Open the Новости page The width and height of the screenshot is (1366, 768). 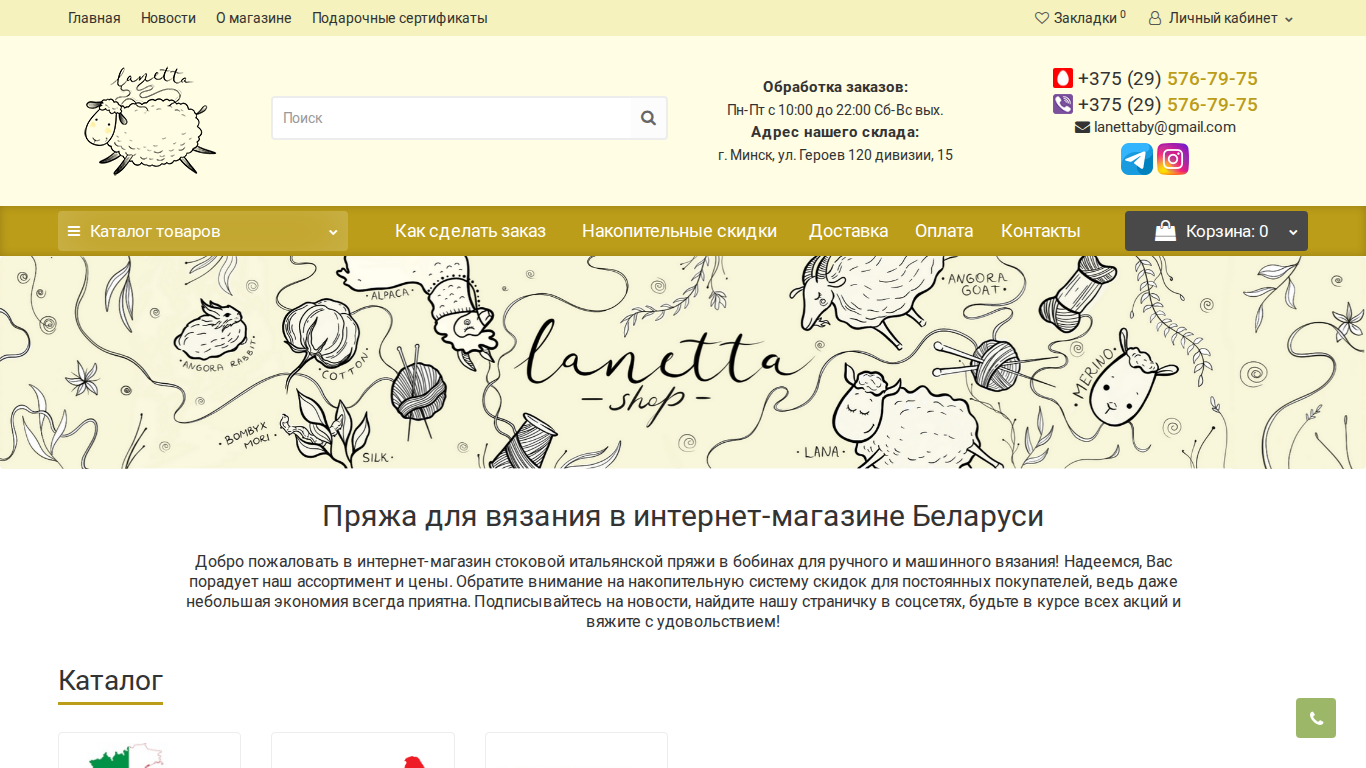tap(168, 18)
